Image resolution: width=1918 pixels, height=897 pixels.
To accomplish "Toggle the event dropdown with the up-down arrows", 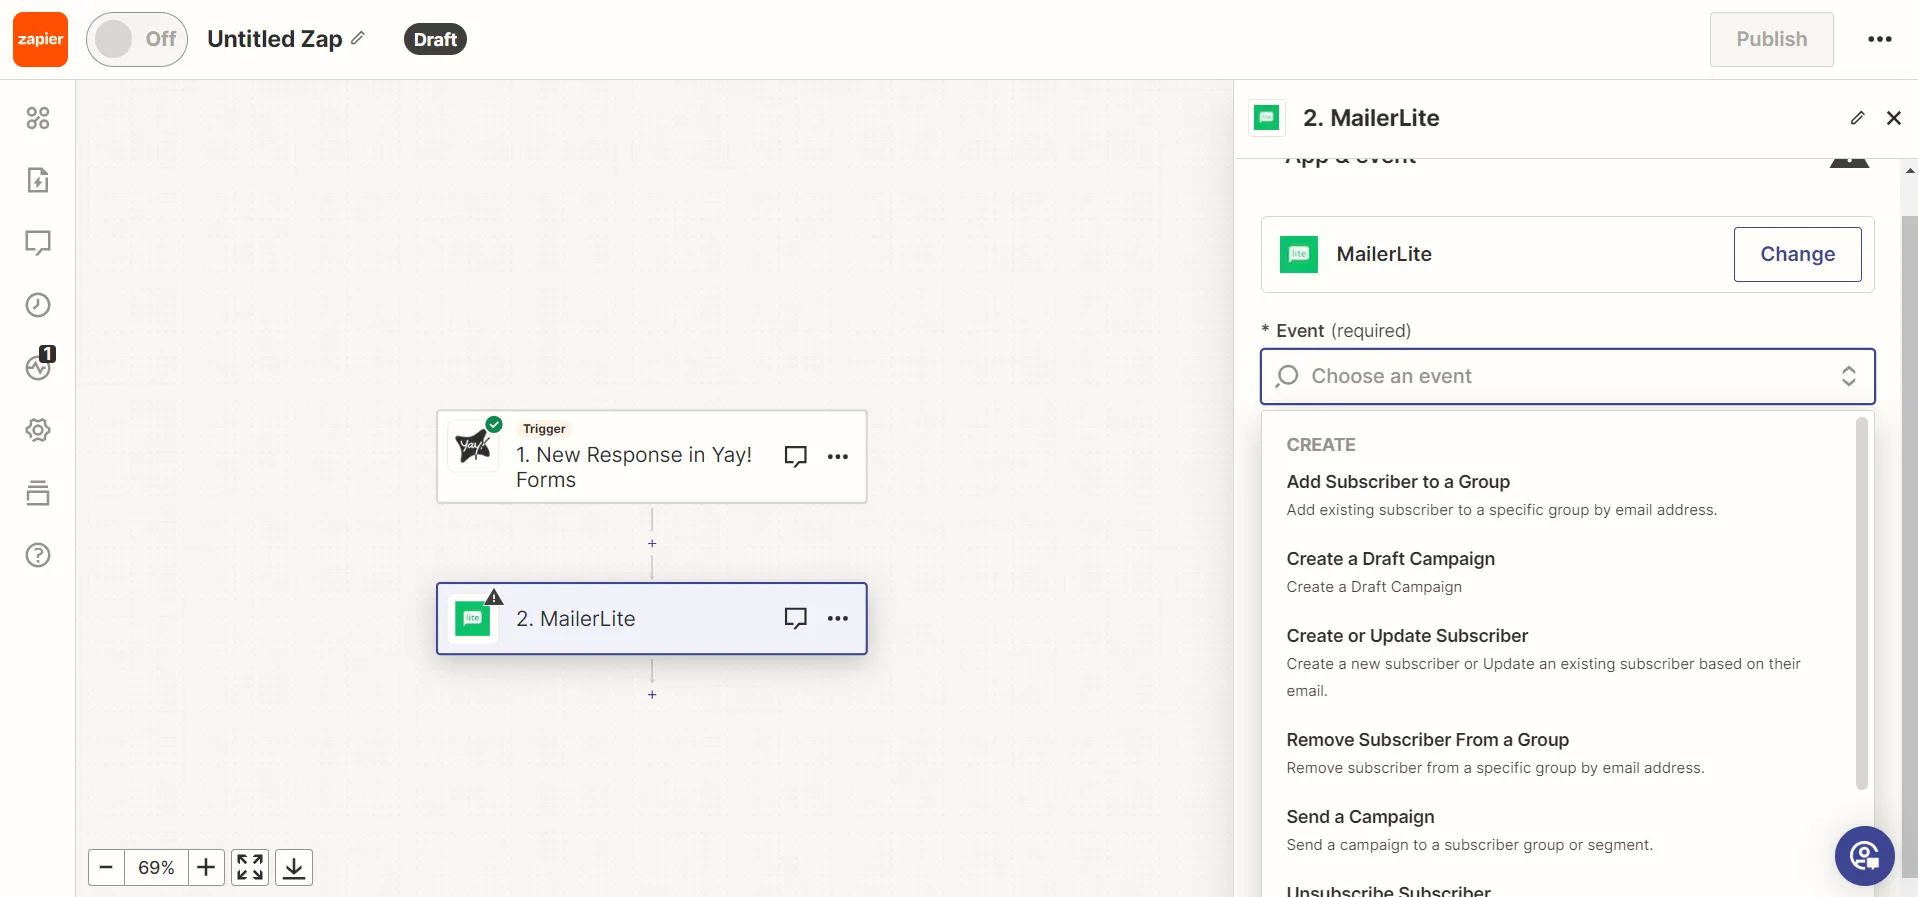I will [1849, 376].
